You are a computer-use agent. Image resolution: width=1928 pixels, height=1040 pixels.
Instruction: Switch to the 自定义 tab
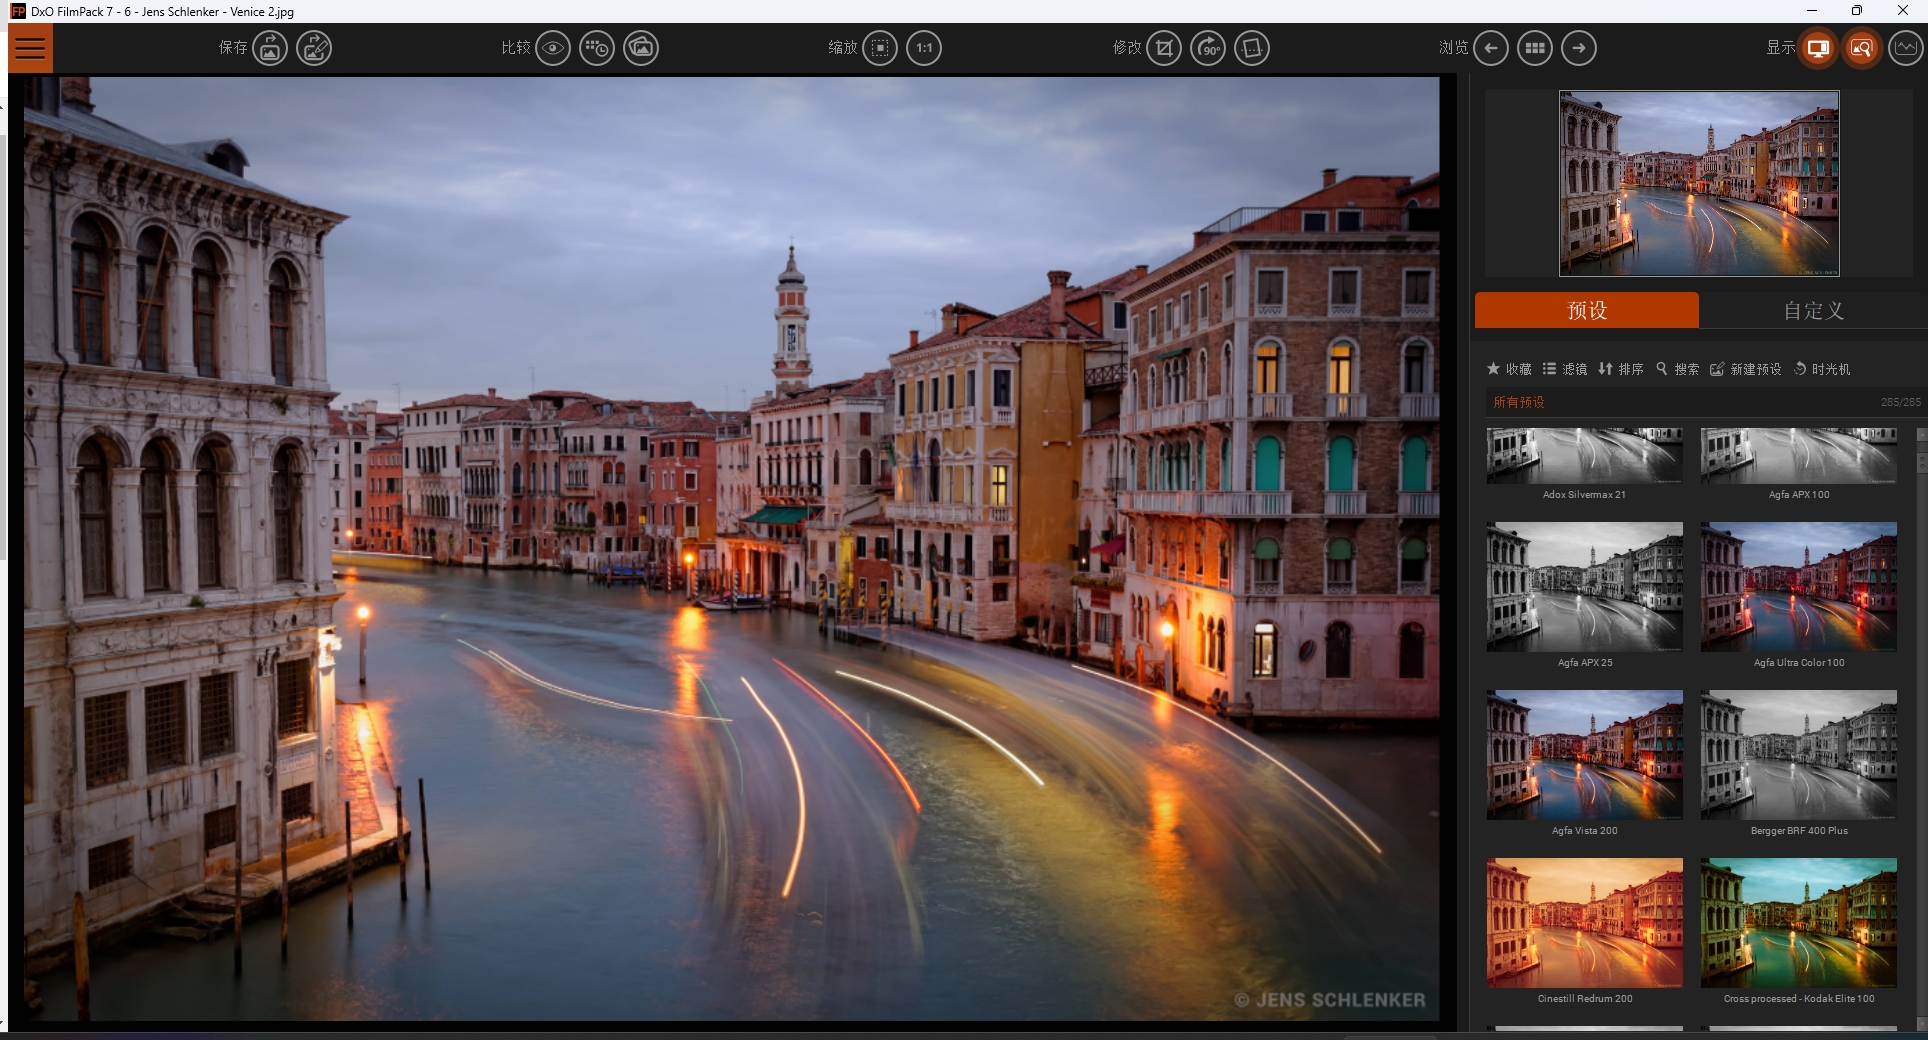[1813, 310]
